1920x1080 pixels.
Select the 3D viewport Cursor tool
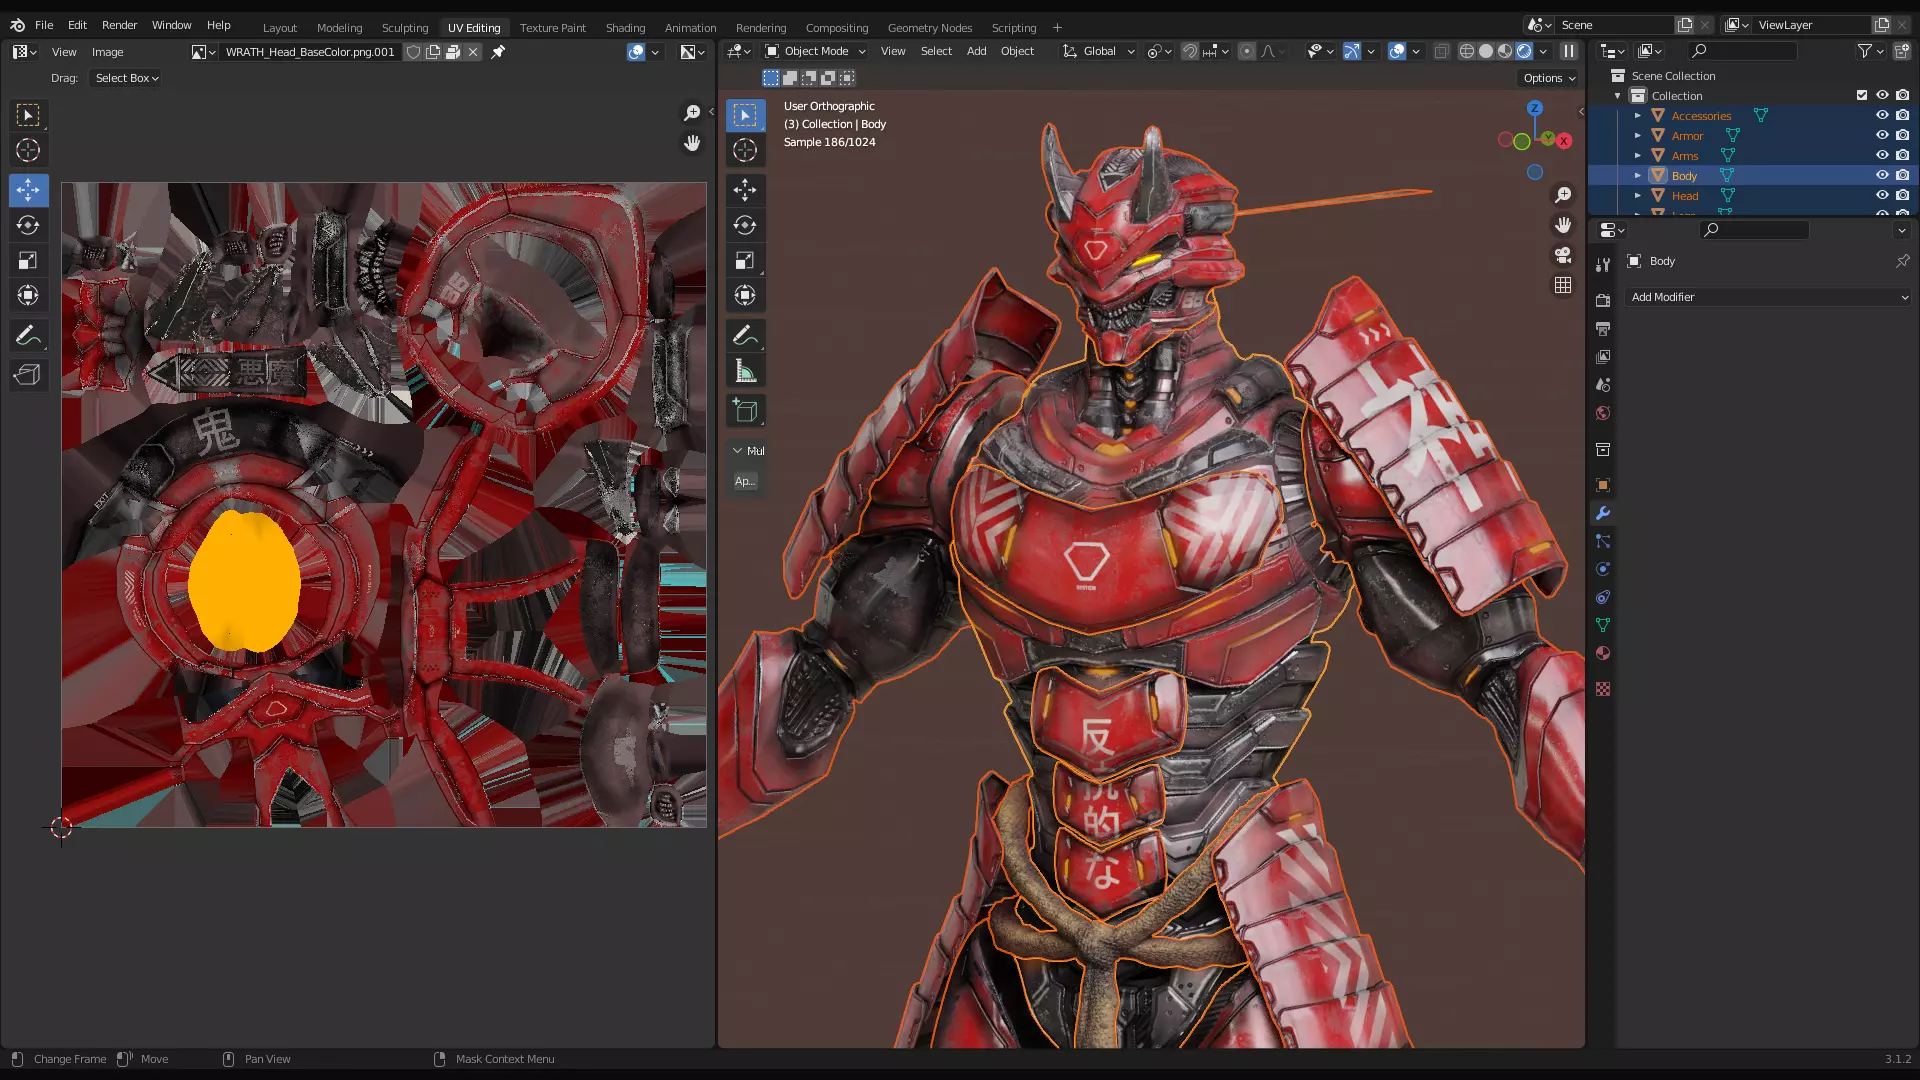click(745, 150)
